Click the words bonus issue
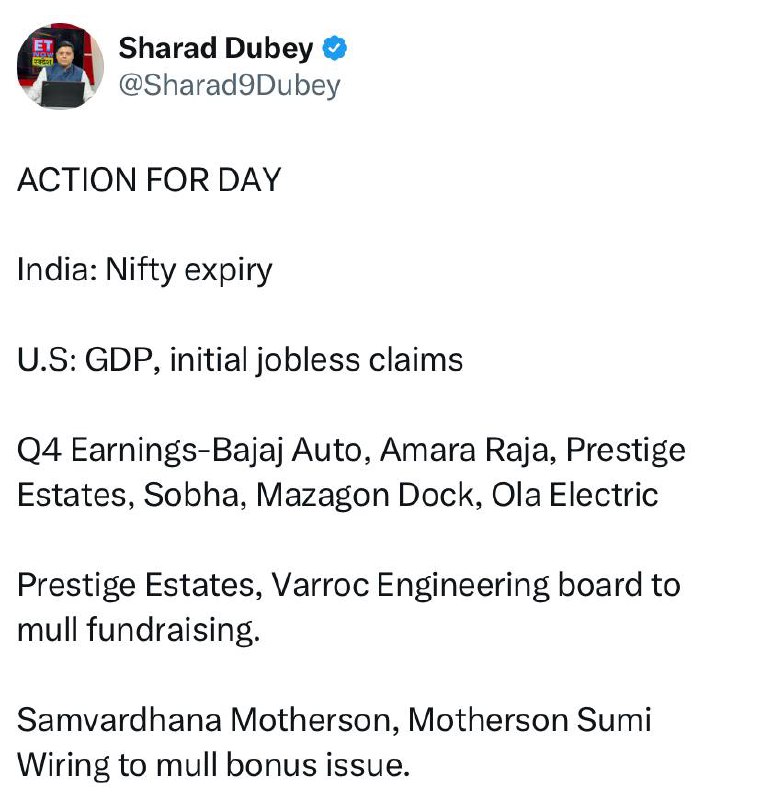The height and width of the screenshot is (800, 761). click(318, 765)
